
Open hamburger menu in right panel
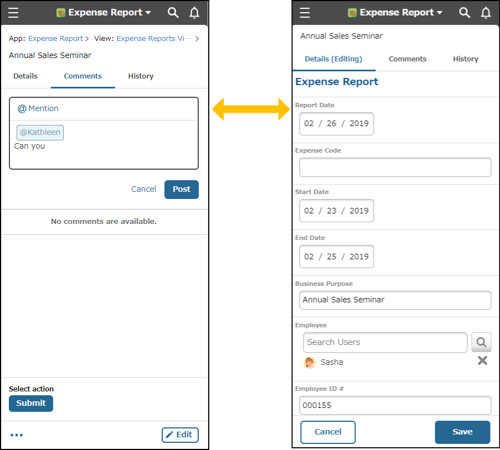[305, 13]
